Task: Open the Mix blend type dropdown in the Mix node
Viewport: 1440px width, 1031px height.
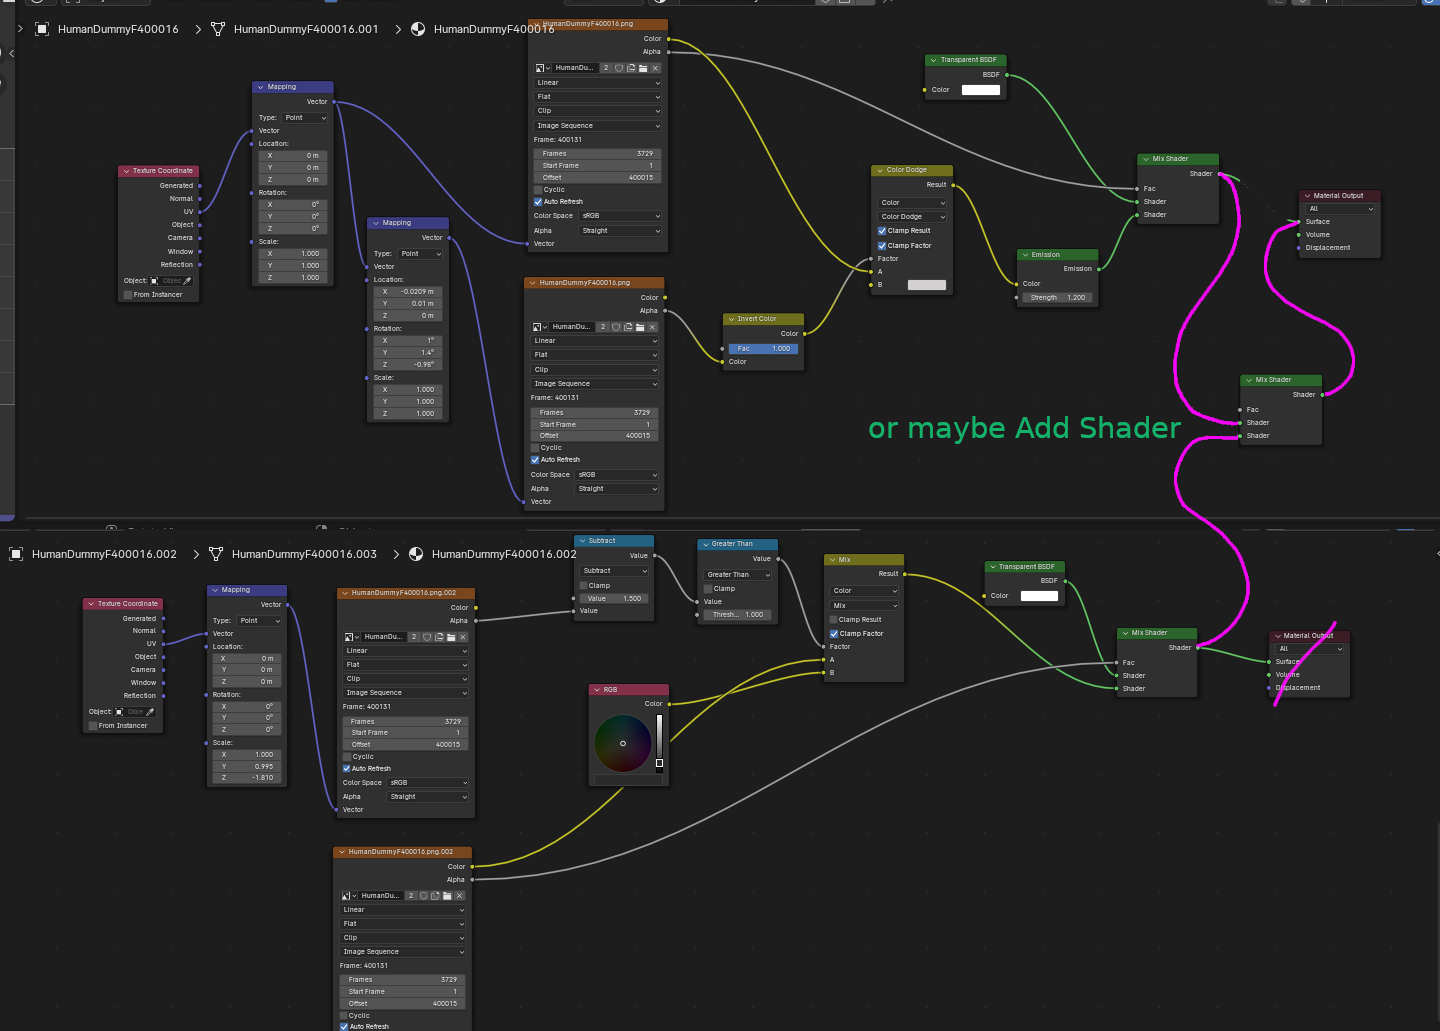Action: (x=864, y=606)
